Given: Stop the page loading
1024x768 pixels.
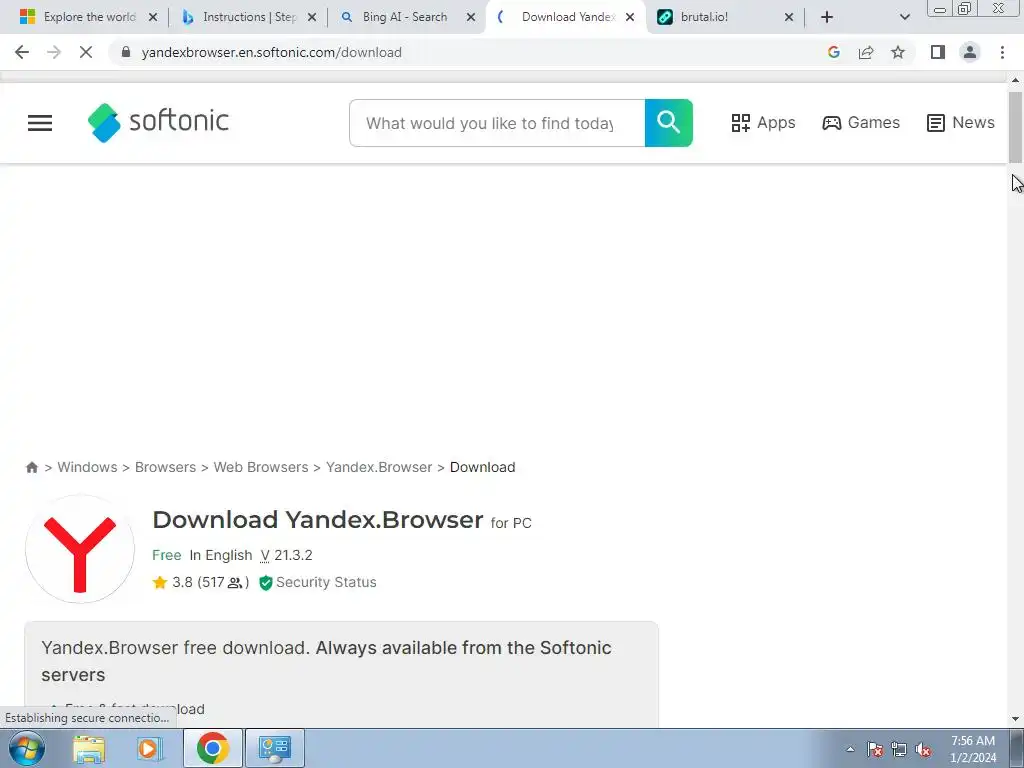Looking at the screenshot, I should [x=86, y=52].
